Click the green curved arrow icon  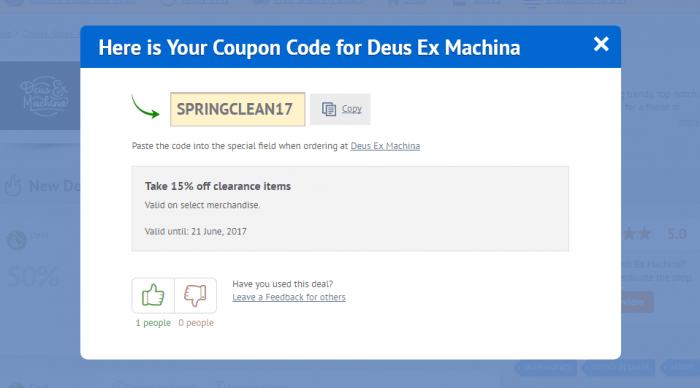click(146, 106)
